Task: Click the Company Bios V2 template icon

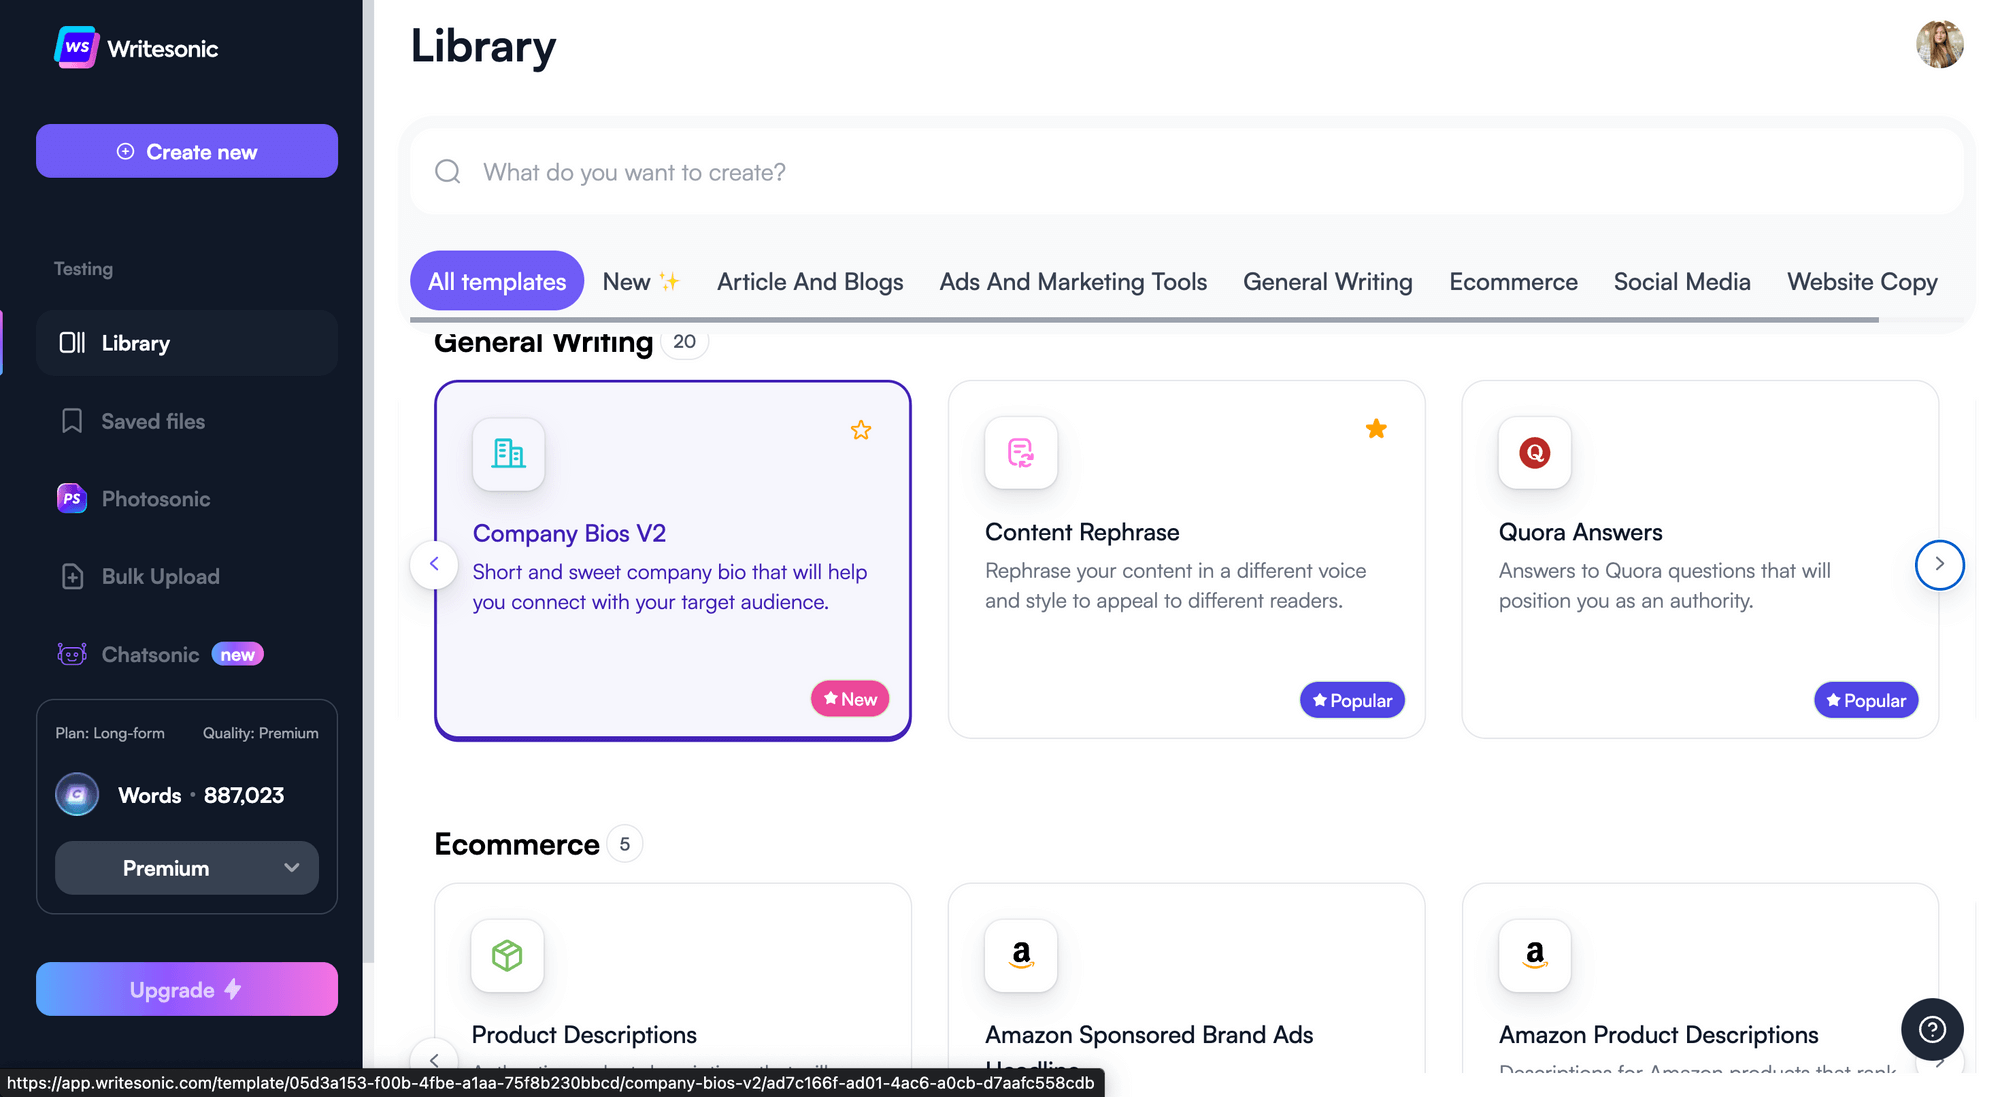Action: click(508, 451)
